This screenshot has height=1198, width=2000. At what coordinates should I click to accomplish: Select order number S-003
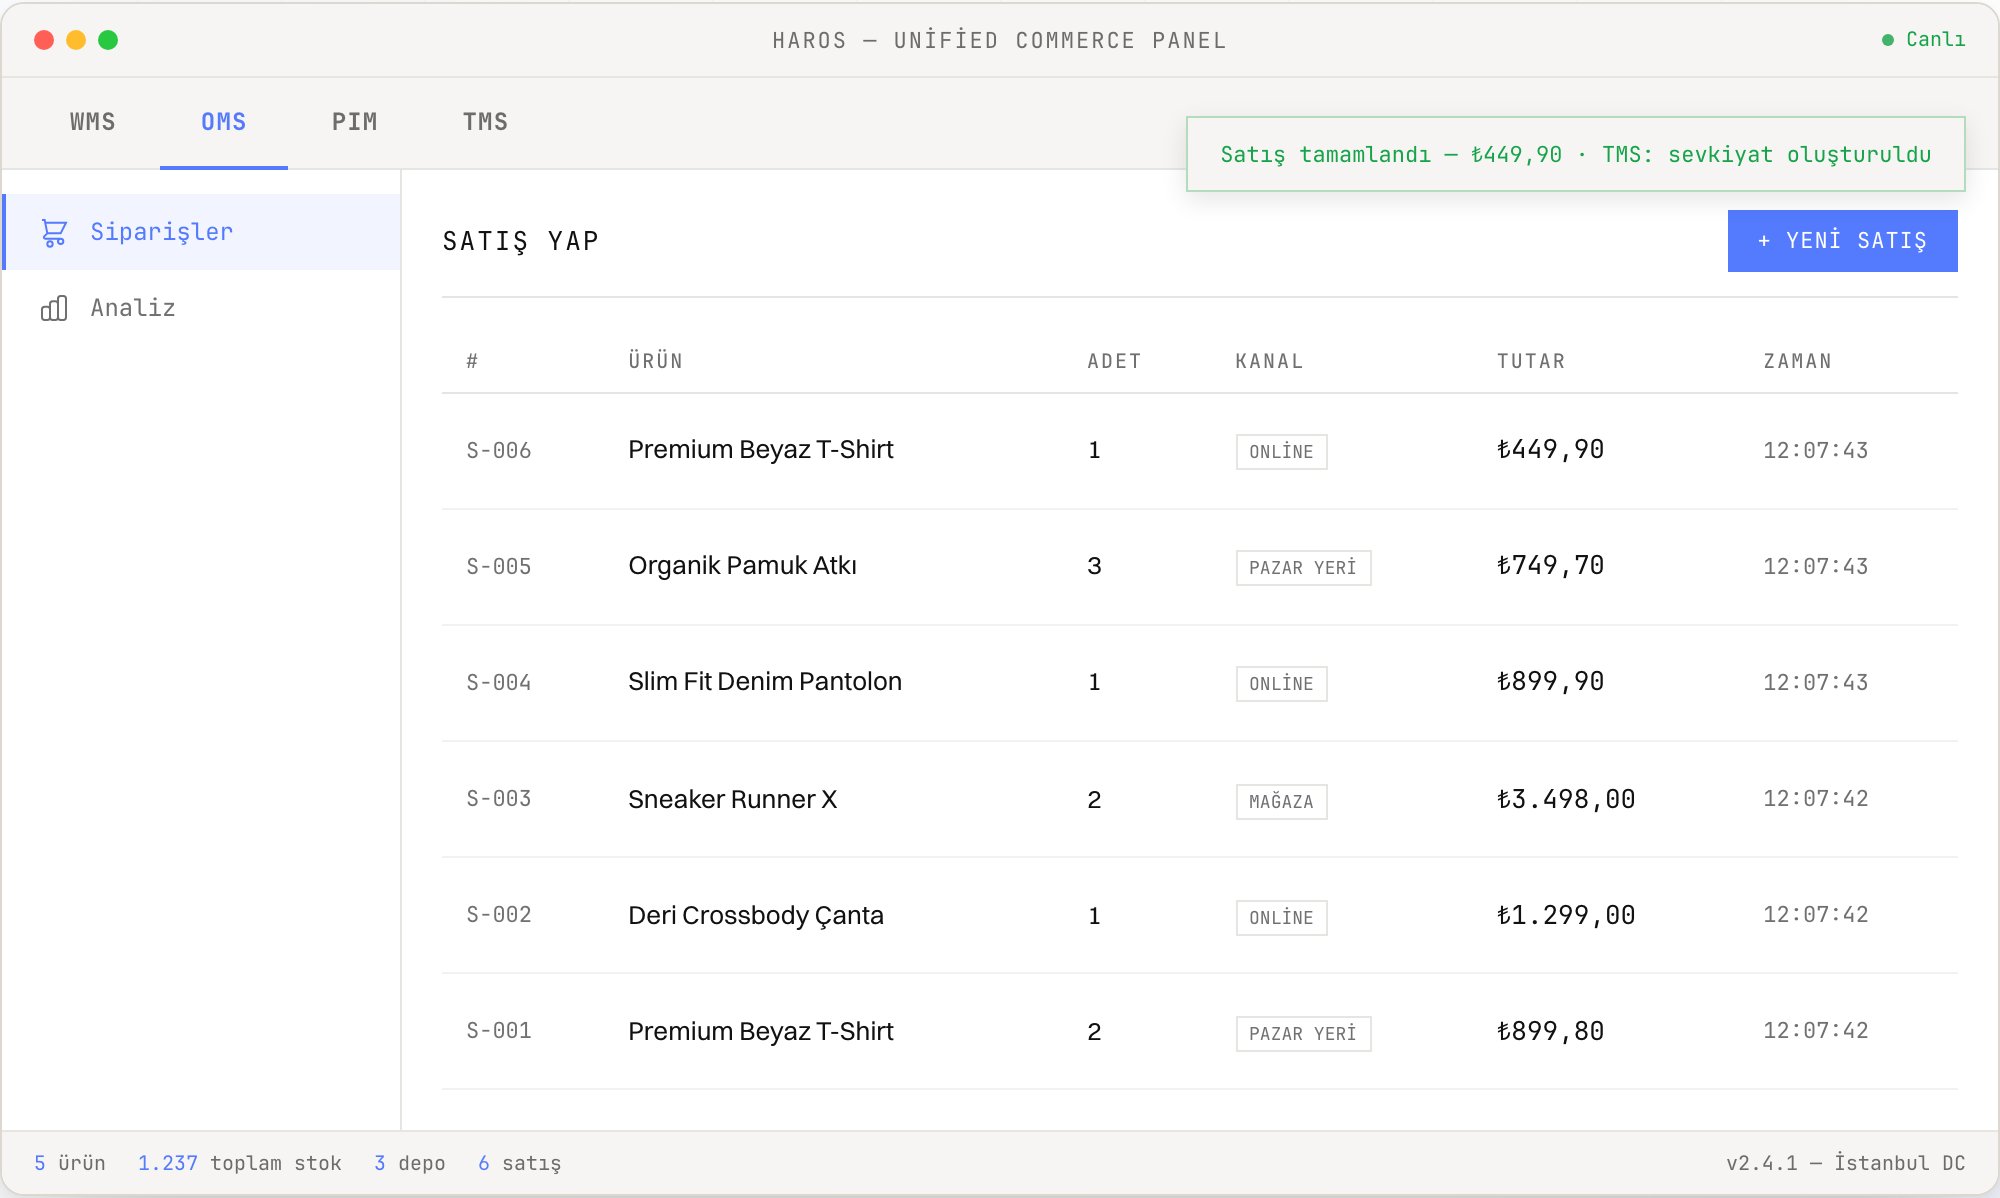pyautogui.click(x=499, y=799)
